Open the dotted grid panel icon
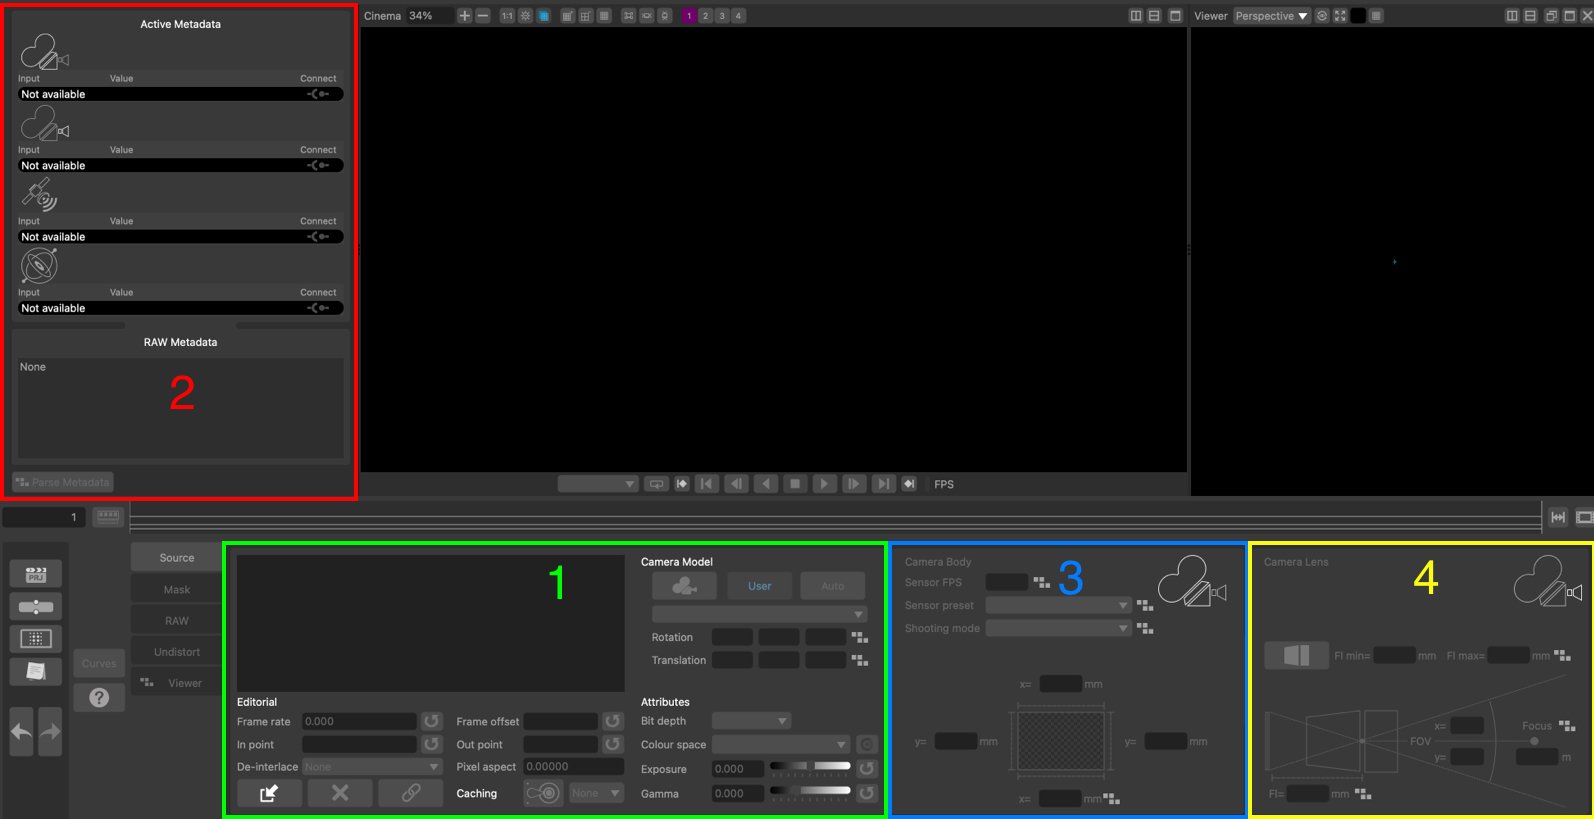The width and height of the screenshot is (1594, 819). pos(36,638)
